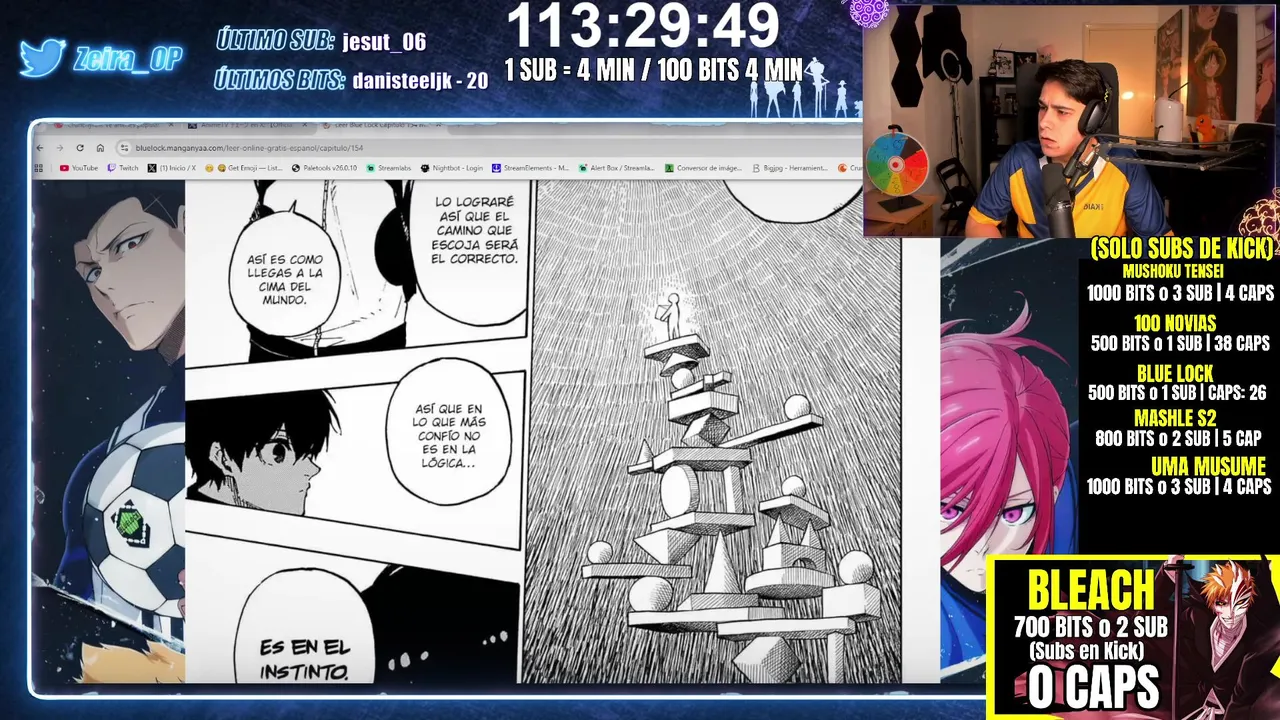The height and width of the screenshot is (720, 1280).
Task: Click the site info icon in address bar
Action: 124,148
